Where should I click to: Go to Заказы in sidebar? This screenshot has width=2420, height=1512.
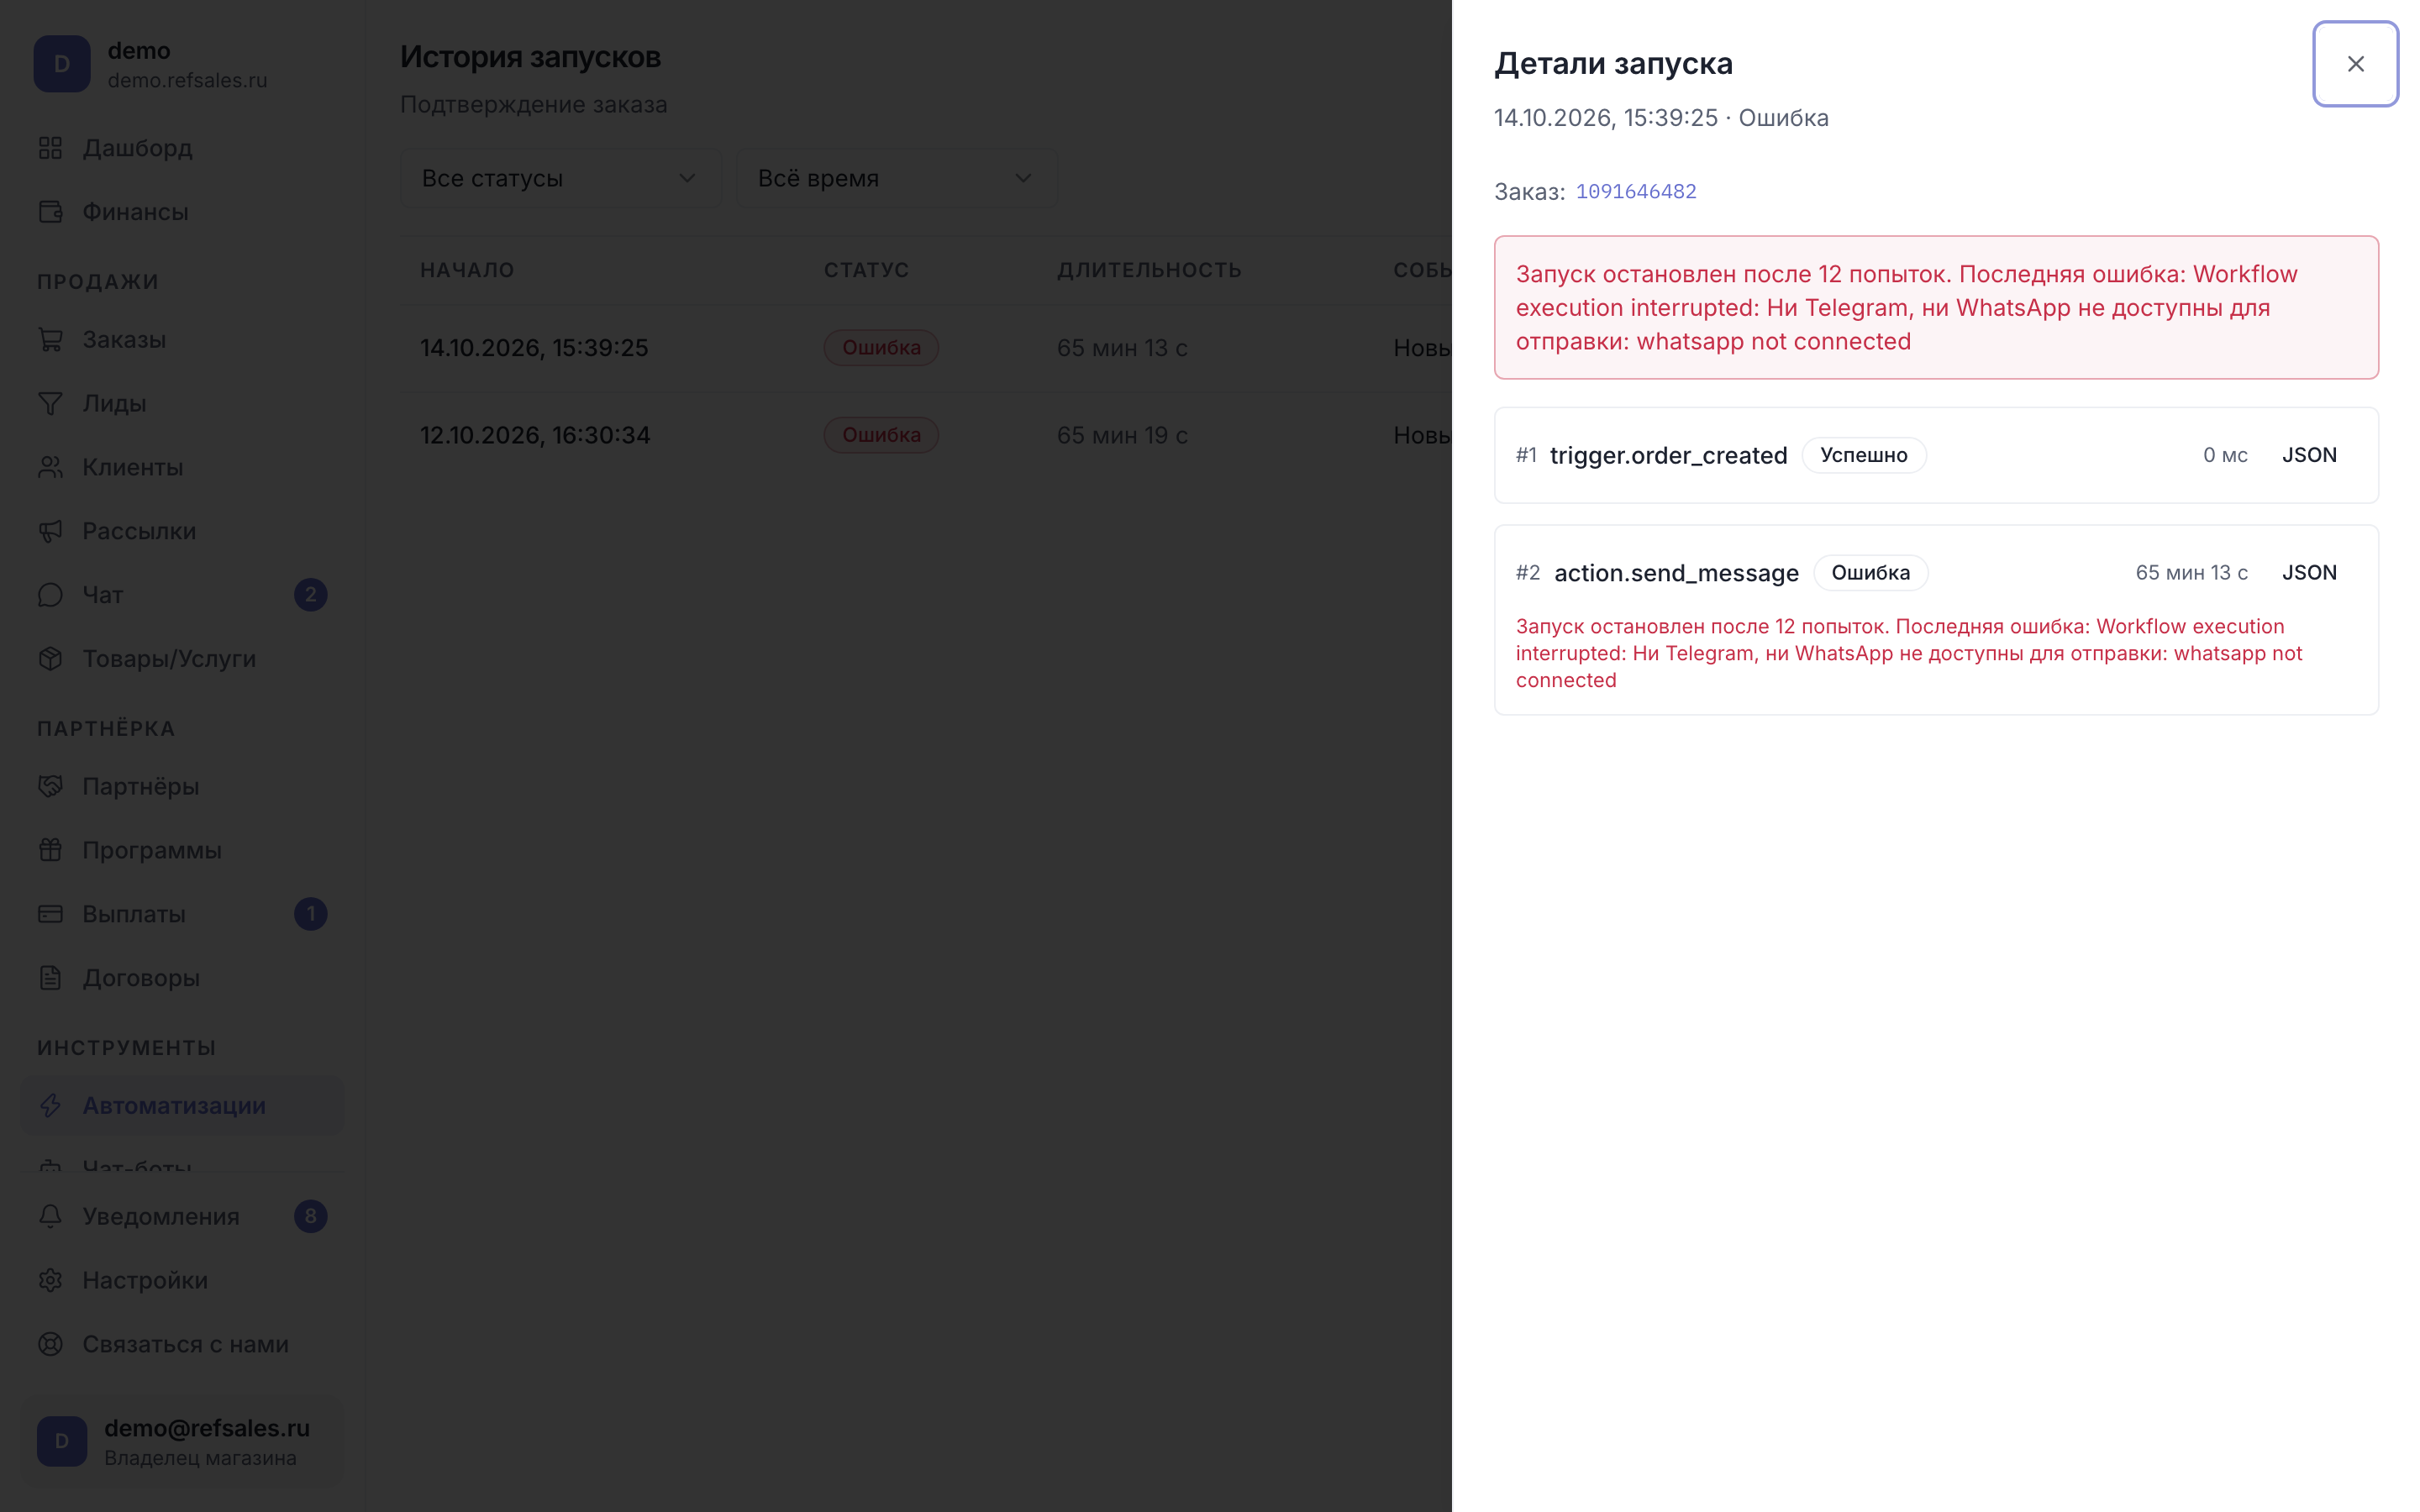click(x=182, y=340)
